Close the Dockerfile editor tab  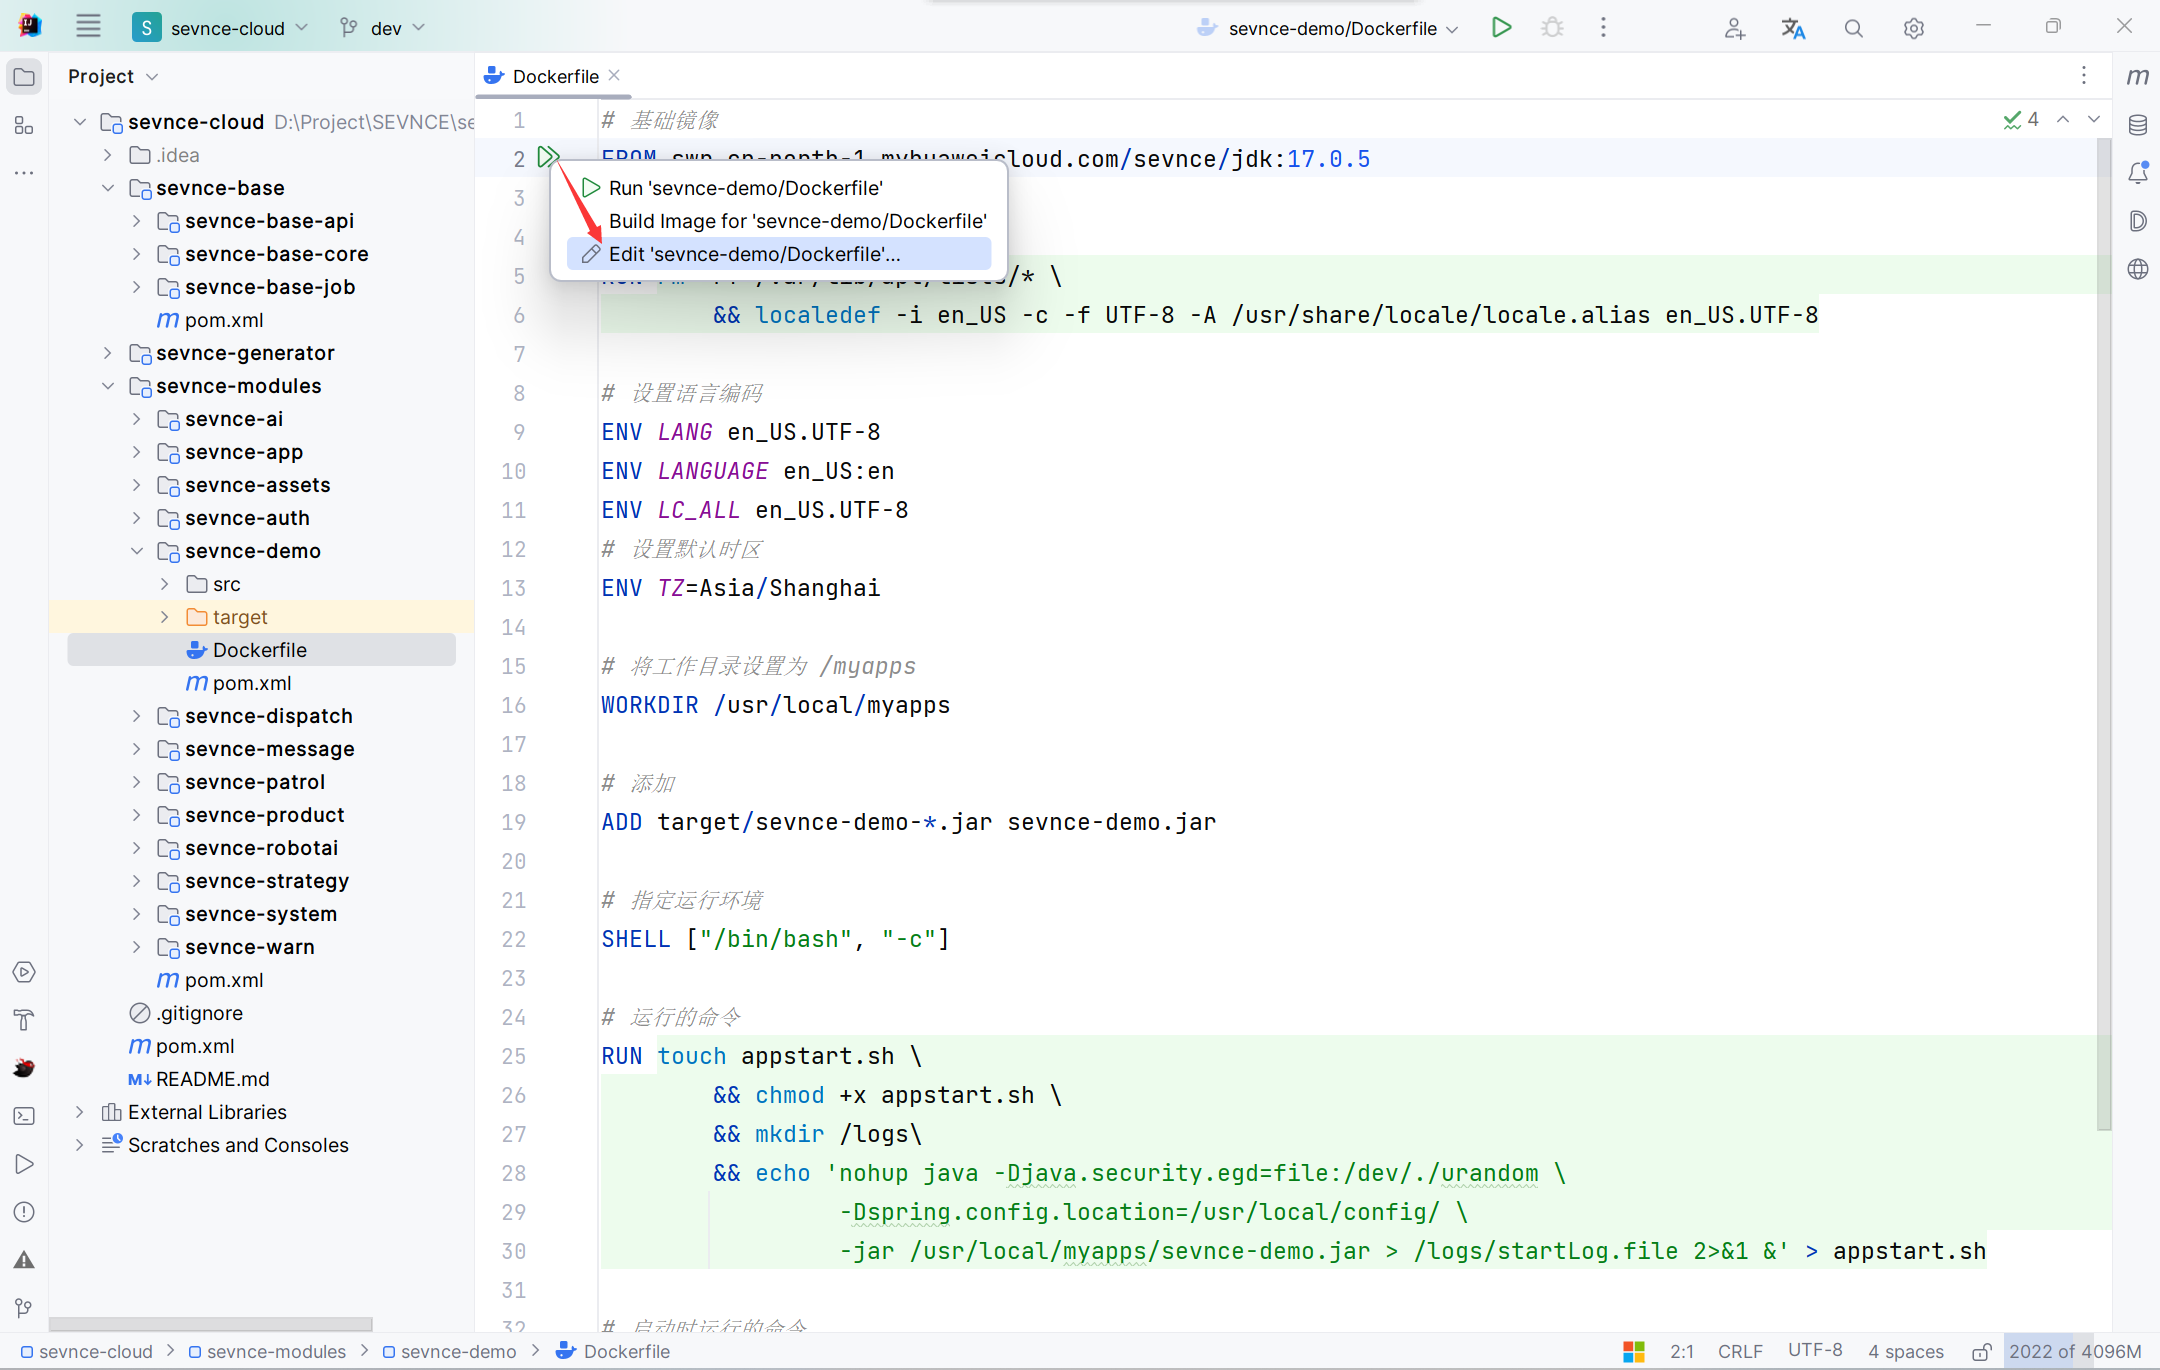(614, 75)
